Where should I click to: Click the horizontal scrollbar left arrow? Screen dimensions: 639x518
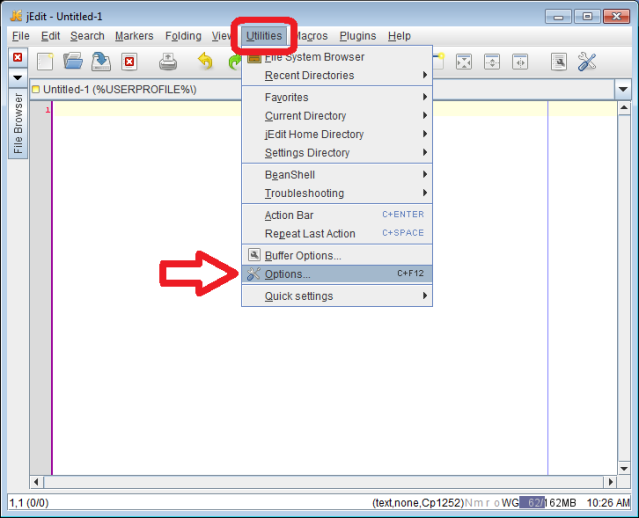tap(36, 482)
